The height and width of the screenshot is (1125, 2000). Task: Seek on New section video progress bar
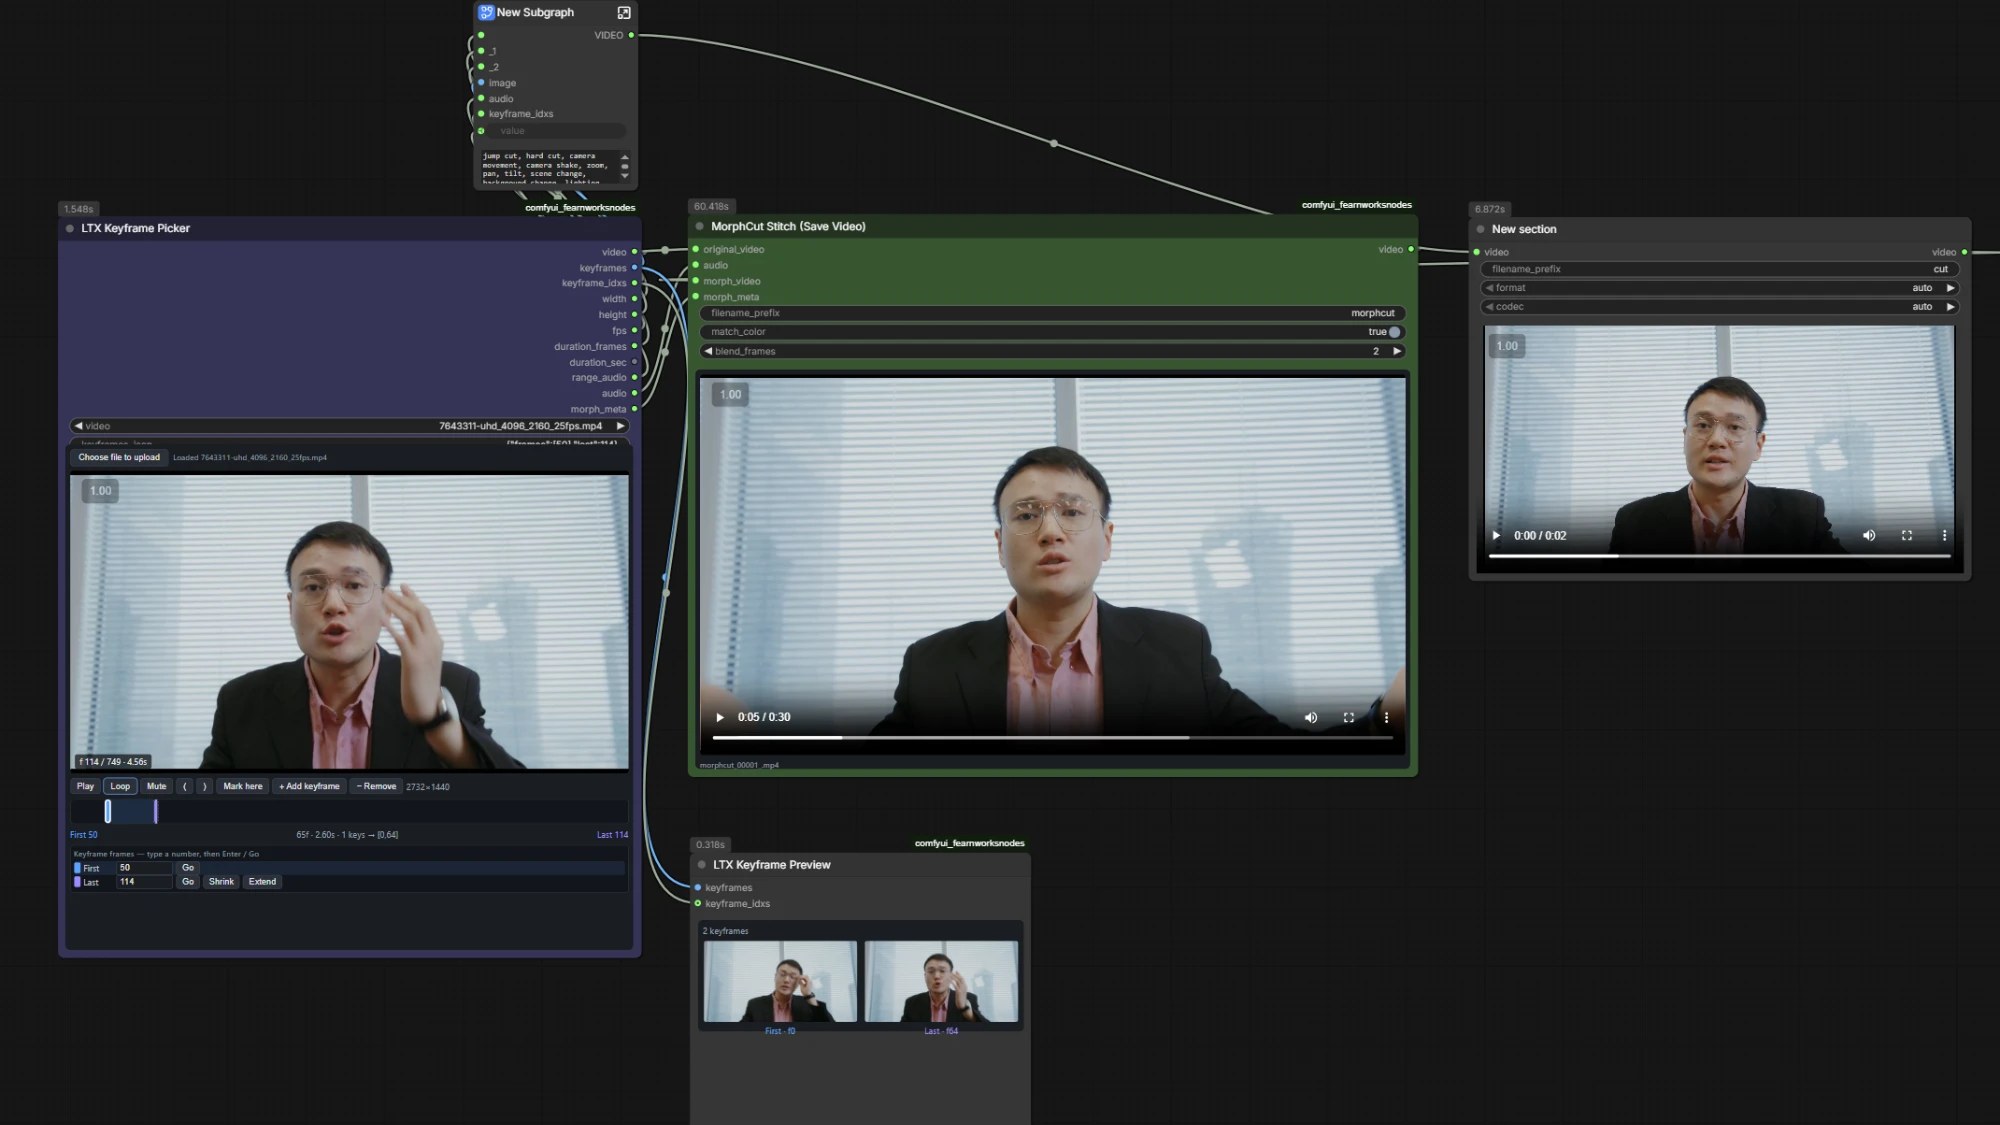pos(1719,556)
